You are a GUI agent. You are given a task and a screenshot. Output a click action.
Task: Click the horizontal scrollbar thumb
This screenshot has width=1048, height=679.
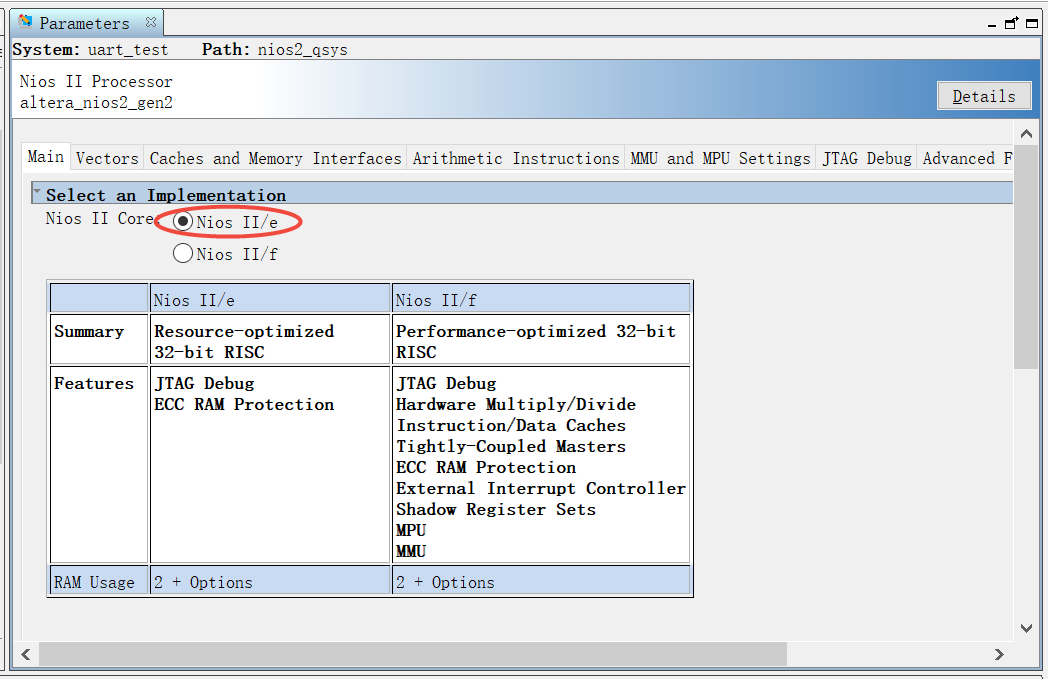tap(413, 654)
